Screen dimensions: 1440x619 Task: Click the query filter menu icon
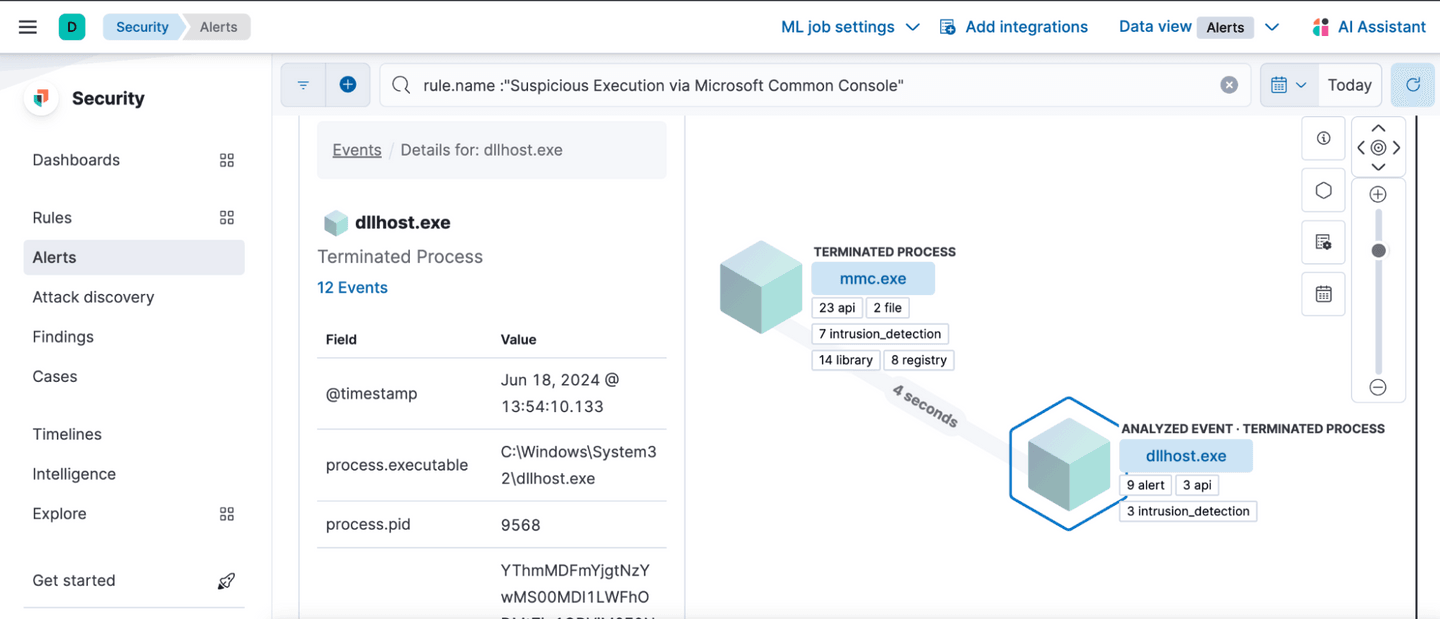point(303,85)
